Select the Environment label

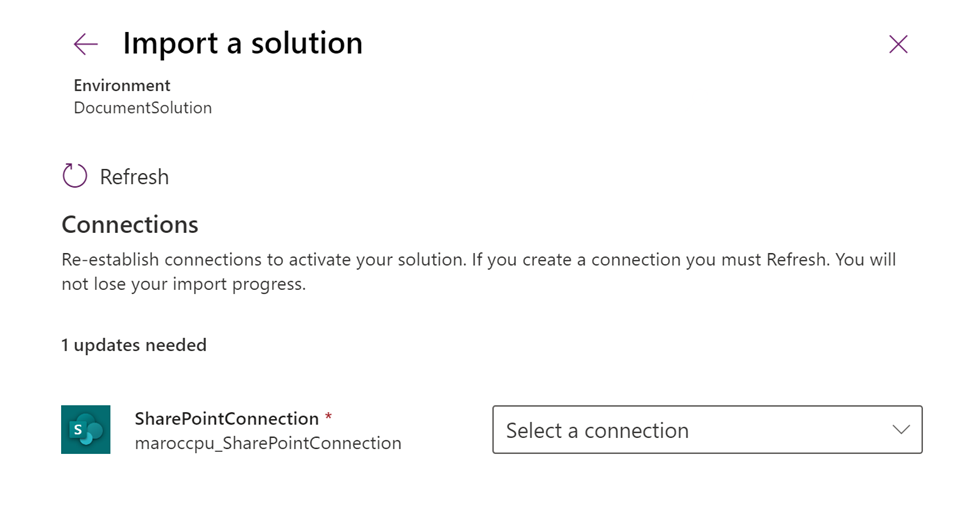click(x=122, y=86)
